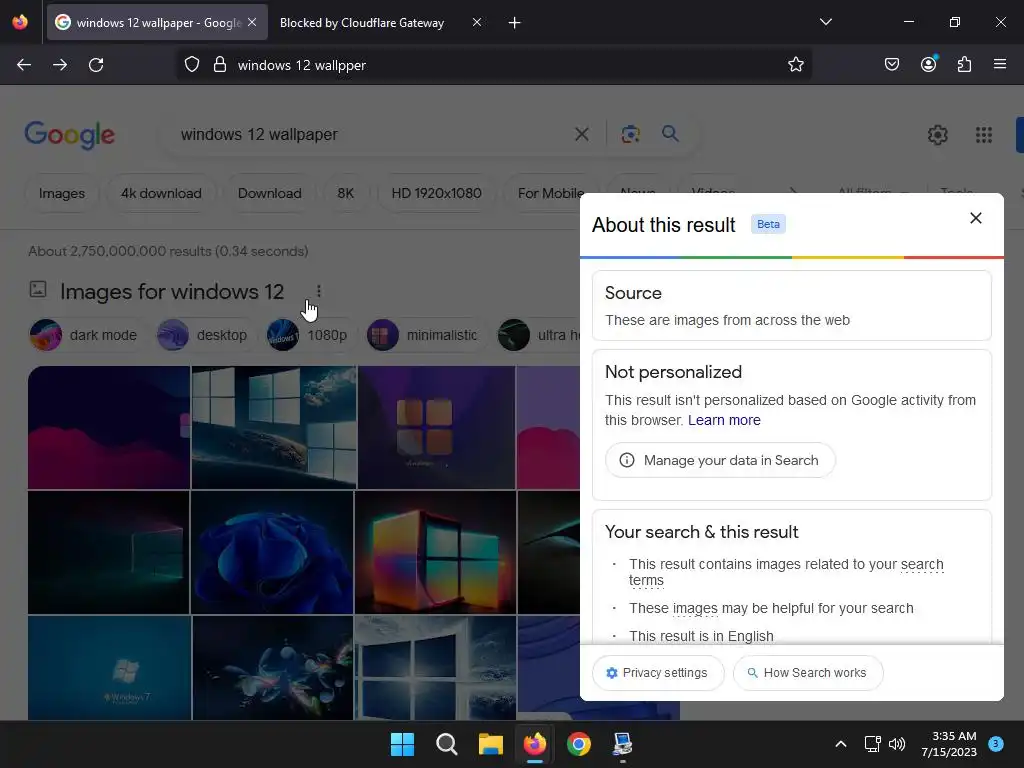Click the Firefox taskbar icon
Viewport: 1024px width, 768px height.
click(534, 744)
